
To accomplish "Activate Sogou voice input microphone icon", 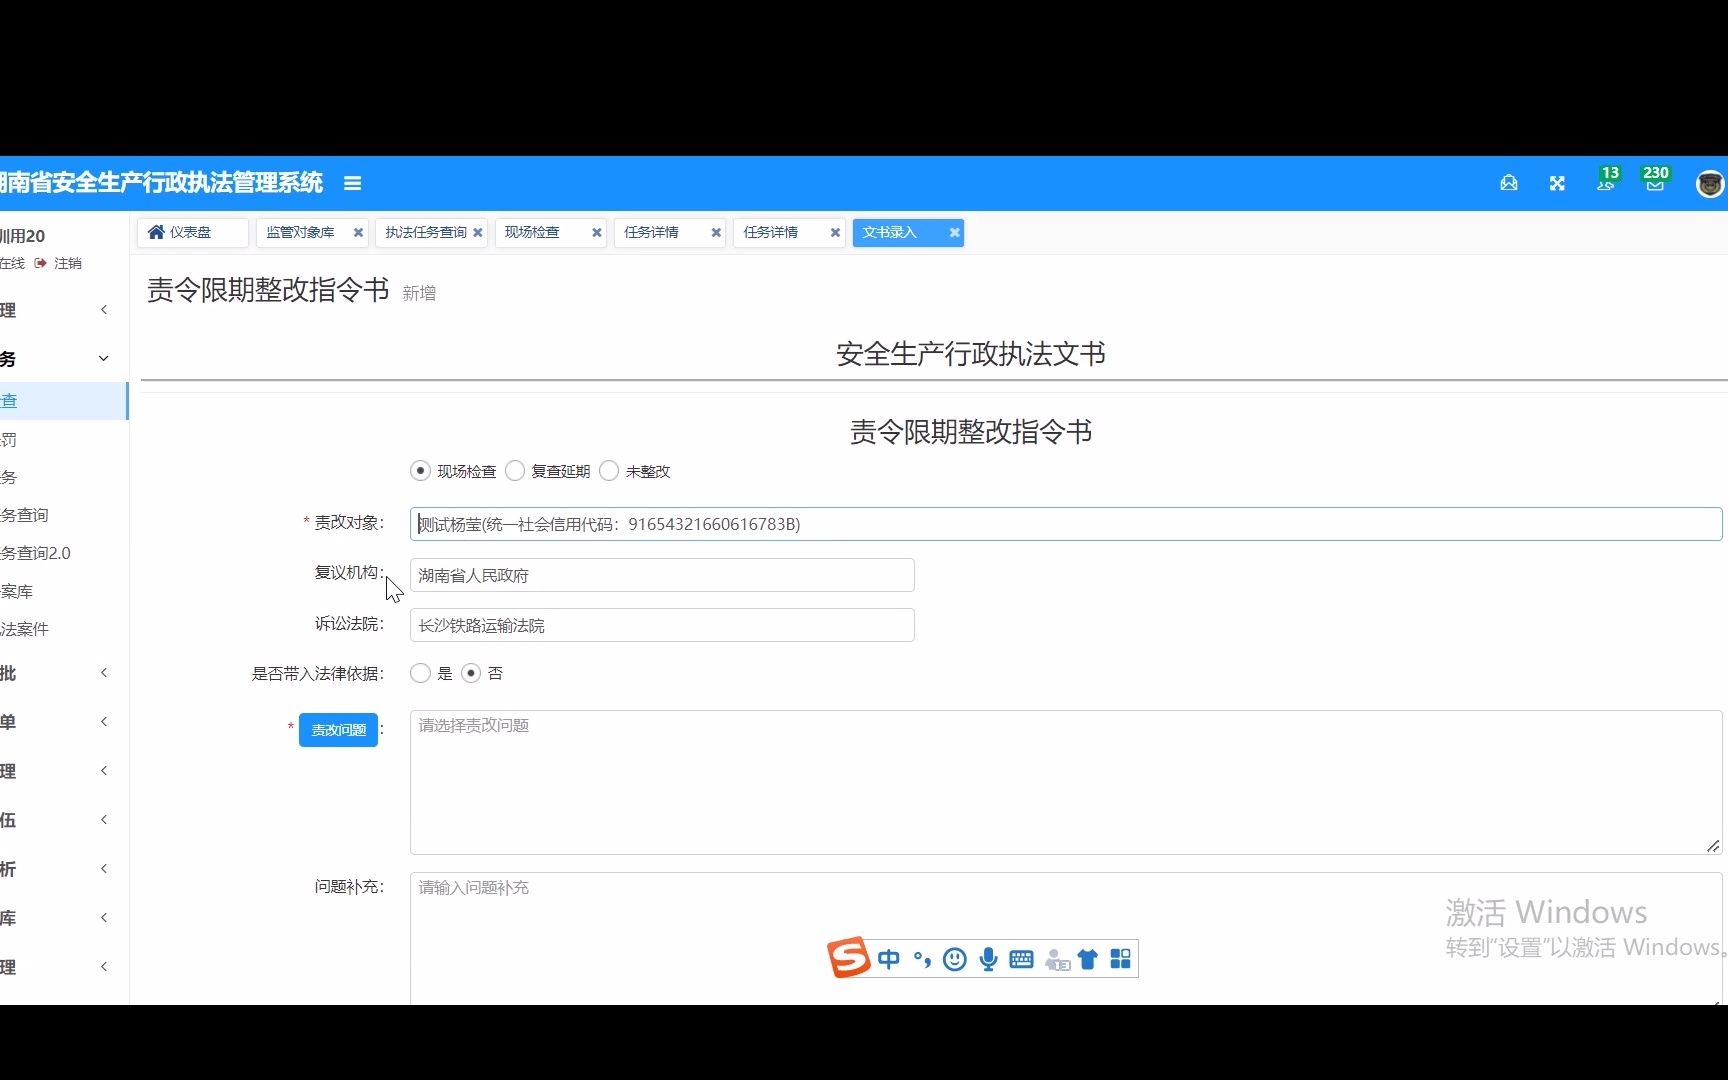I will point(988,960).
